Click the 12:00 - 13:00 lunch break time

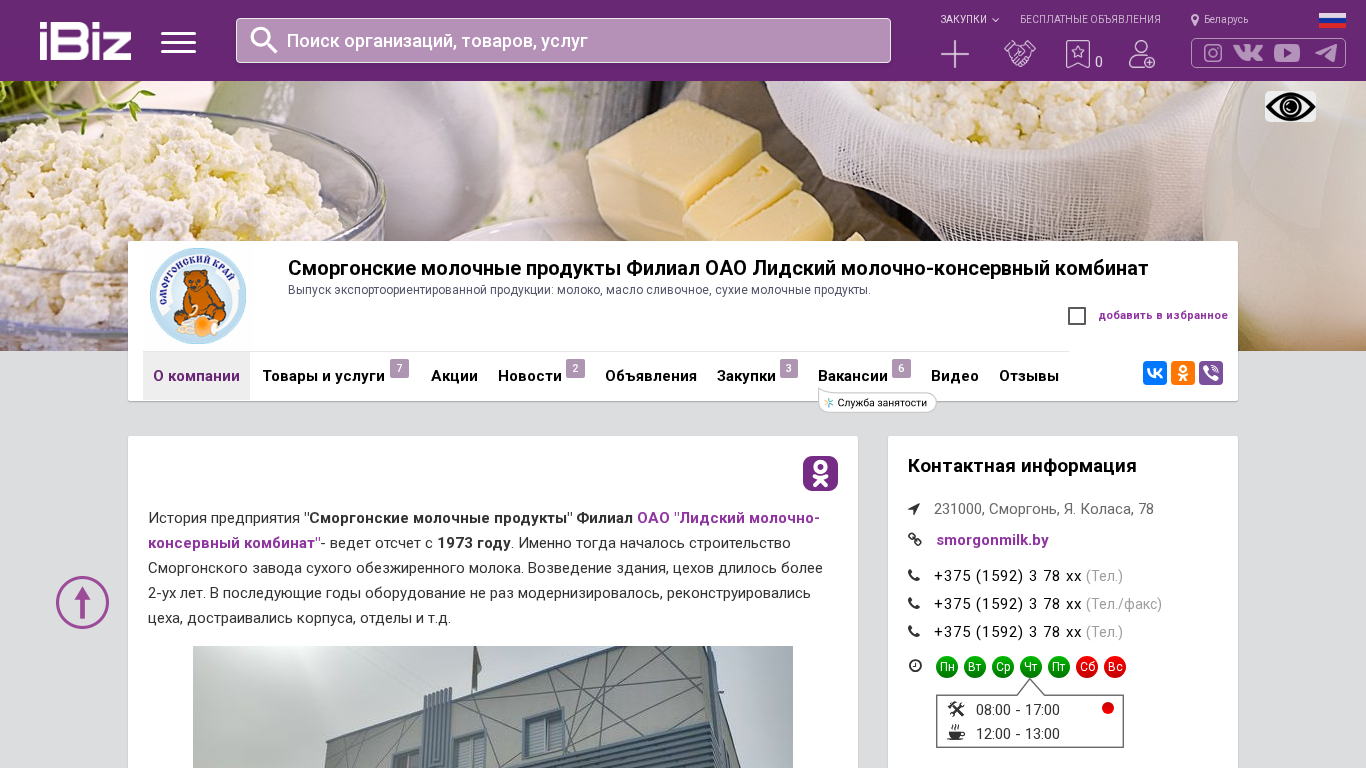click(x=1018, y=734)
